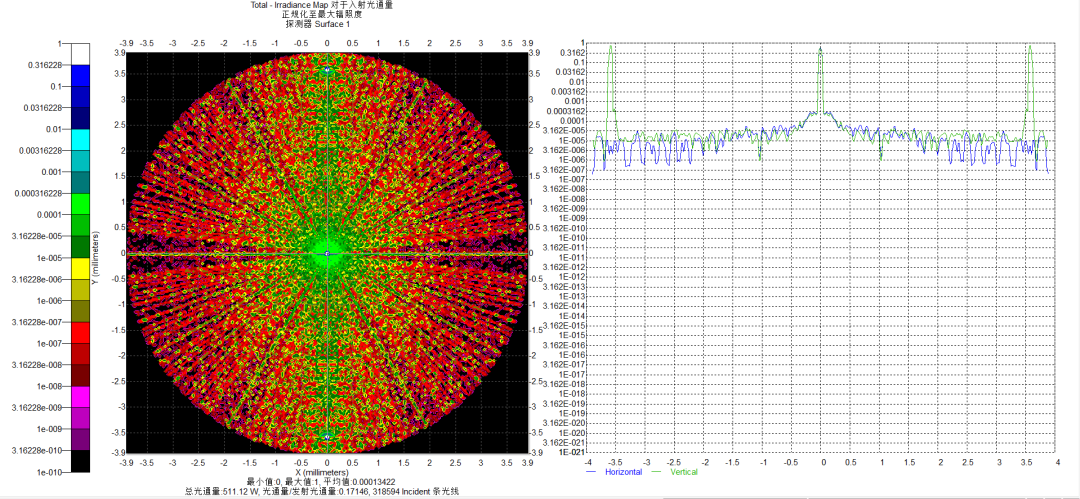Screen dimensions: 1080x499
Task: Select the '3.16228e-005' color scale label
Action: 39,236
